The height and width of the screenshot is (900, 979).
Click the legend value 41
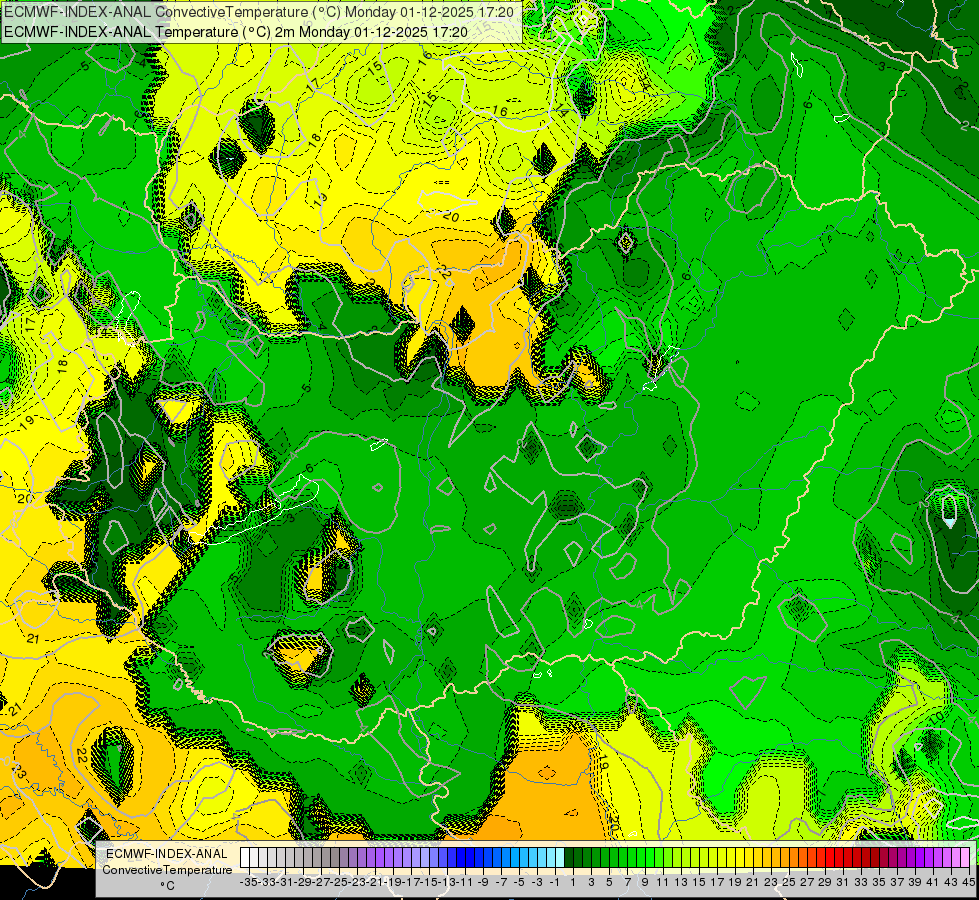933,882
